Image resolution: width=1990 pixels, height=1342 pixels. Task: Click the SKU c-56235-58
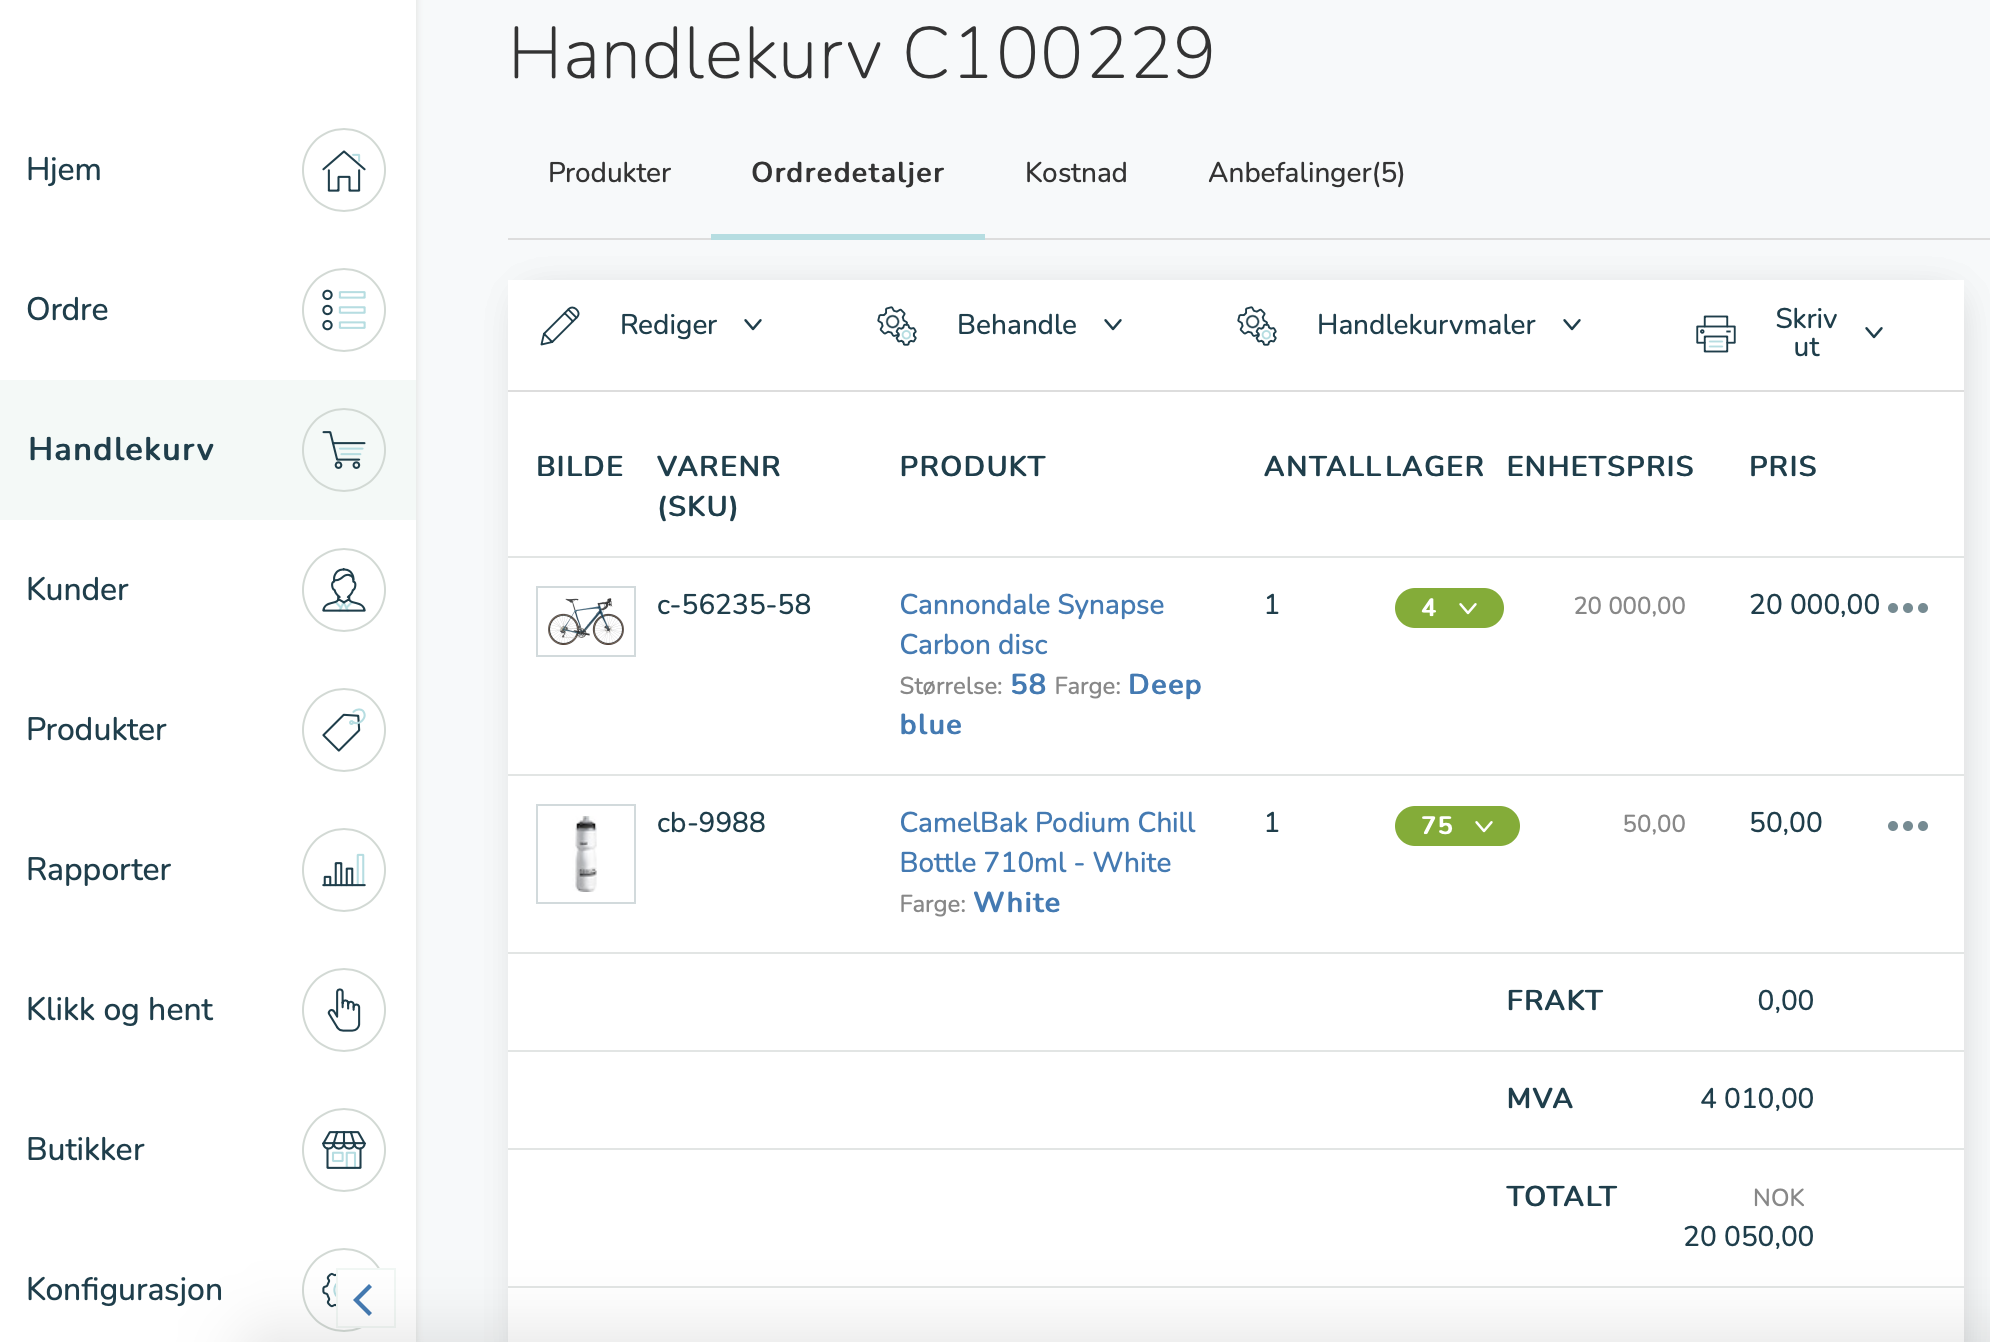coord(734,605)
